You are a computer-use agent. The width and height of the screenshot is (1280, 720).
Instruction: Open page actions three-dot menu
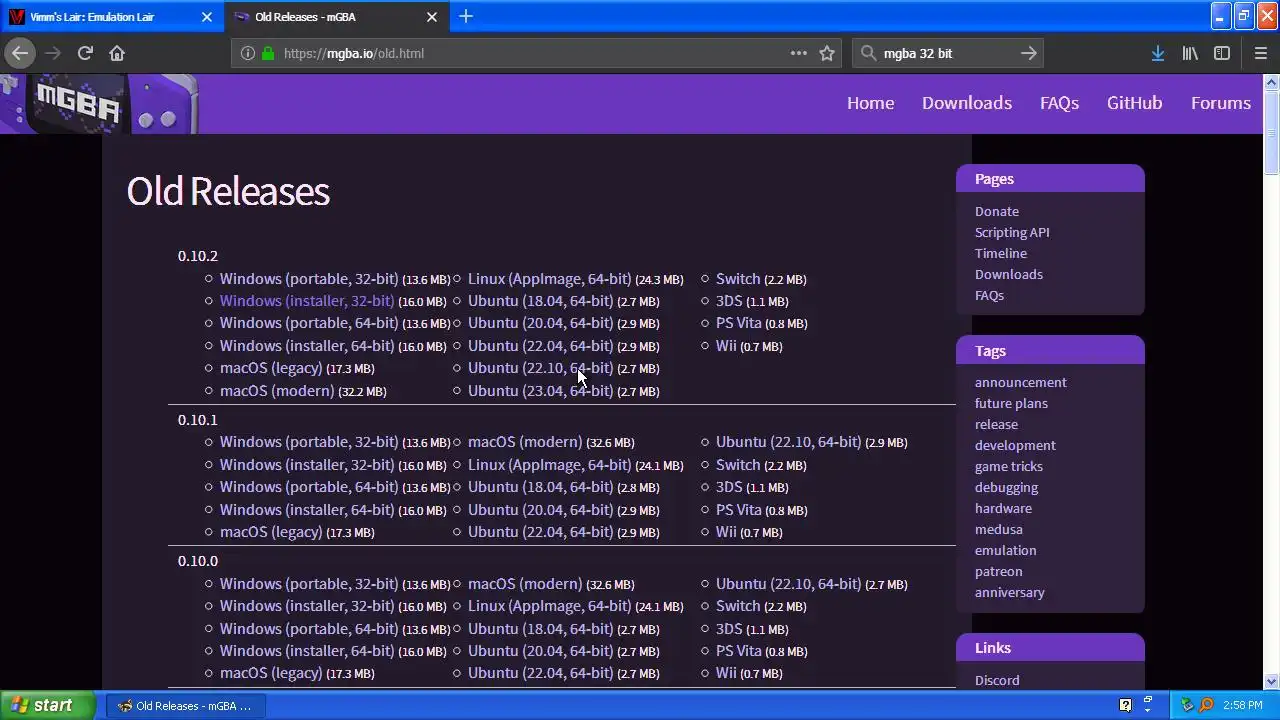click(x=798, y=53)
